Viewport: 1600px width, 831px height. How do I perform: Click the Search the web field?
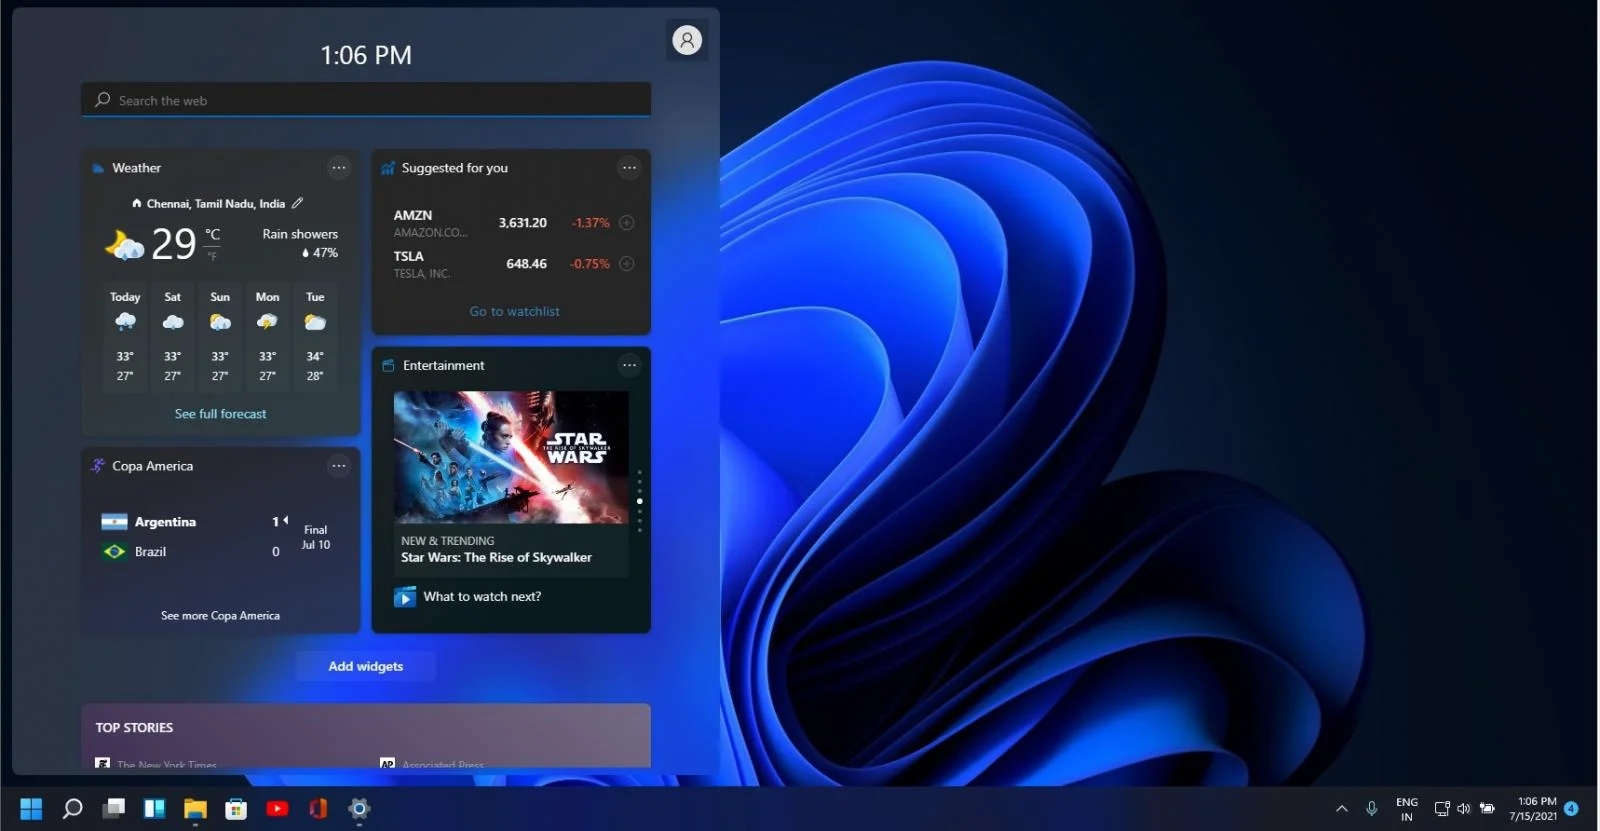pos(366,100)
